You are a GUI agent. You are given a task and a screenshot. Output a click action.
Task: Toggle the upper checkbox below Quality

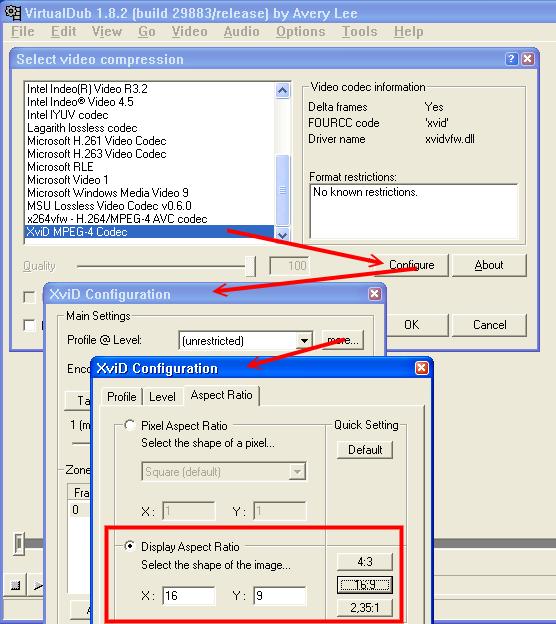(29, 297)
